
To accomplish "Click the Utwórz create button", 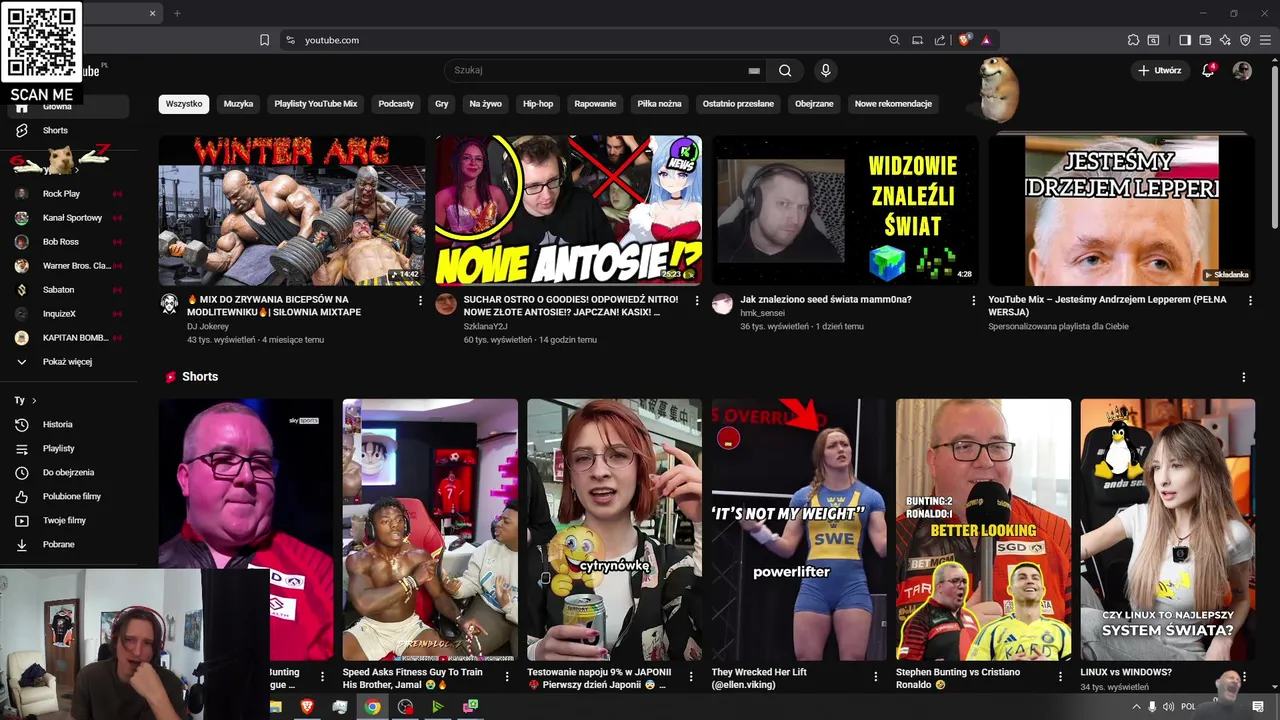I will pyautogui.click(x=1159, y=70).
